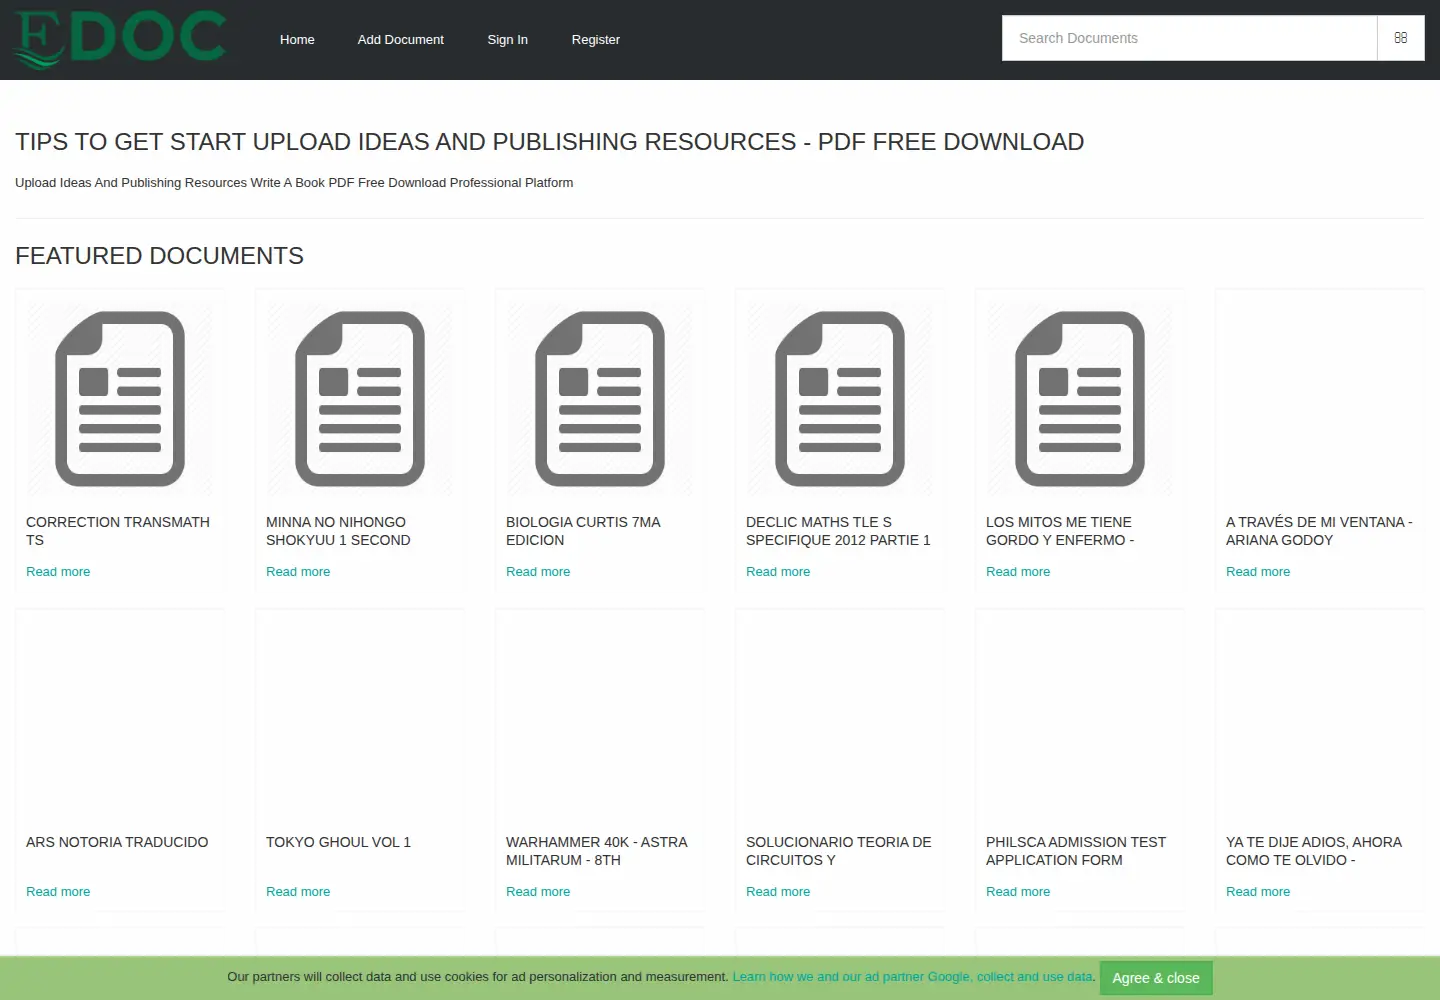Read more about Ars Notoria Traducido
This screenshot has height=1000, width=1440.
click(58, 892)
